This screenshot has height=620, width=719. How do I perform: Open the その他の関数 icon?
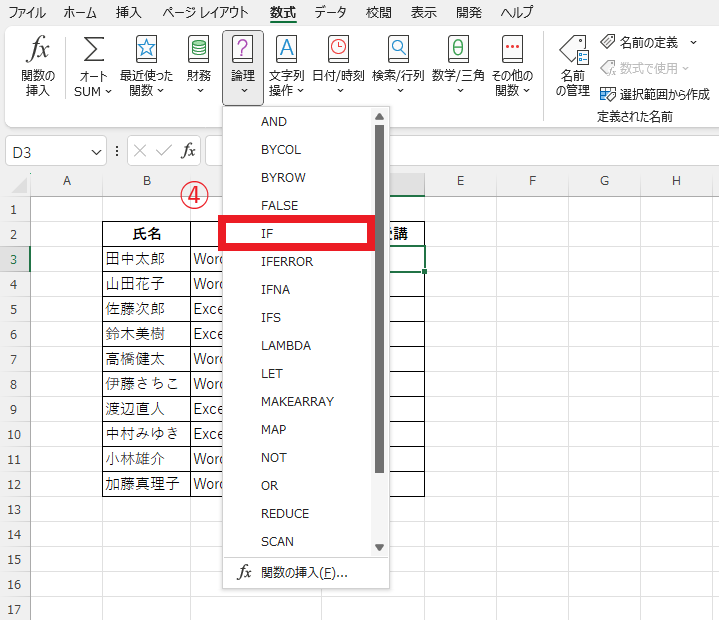[512, 49]
